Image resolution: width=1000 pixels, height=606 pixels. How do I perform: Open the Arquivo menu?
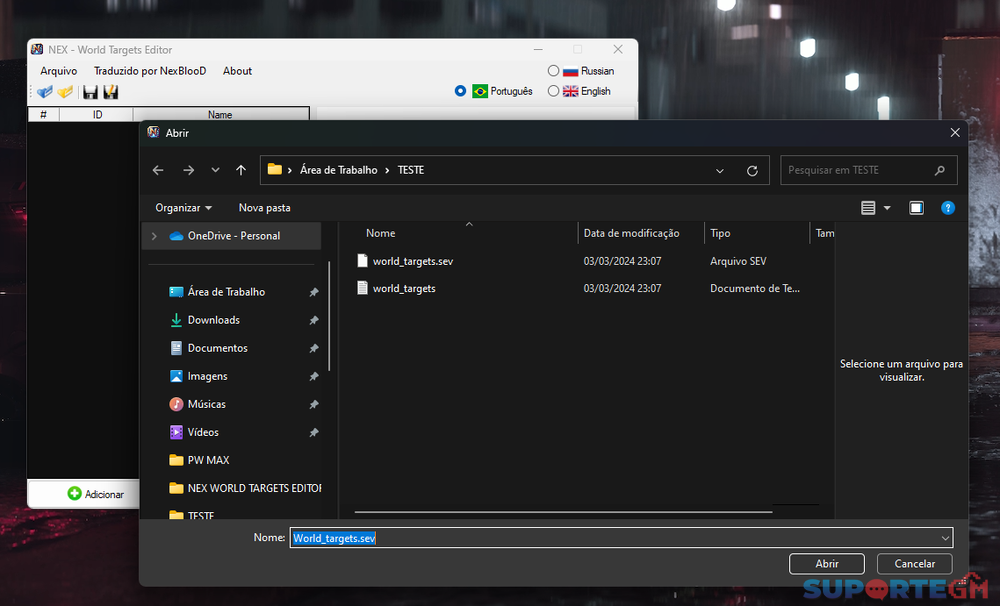pyautogui.click(x=58, y=71)
